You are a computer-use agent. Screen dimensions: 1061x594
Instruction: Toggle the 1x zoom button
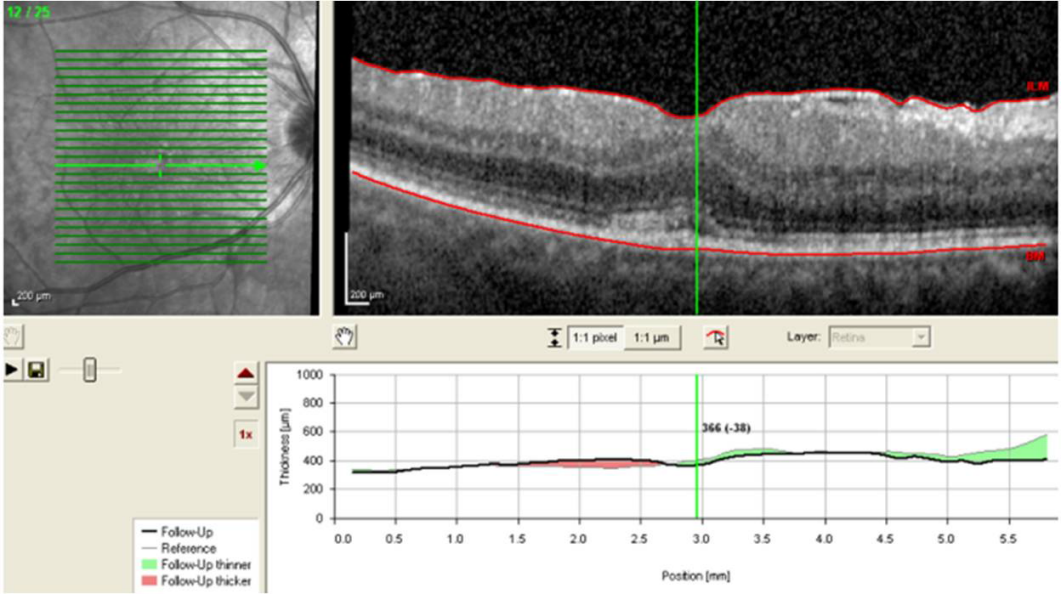246,435
